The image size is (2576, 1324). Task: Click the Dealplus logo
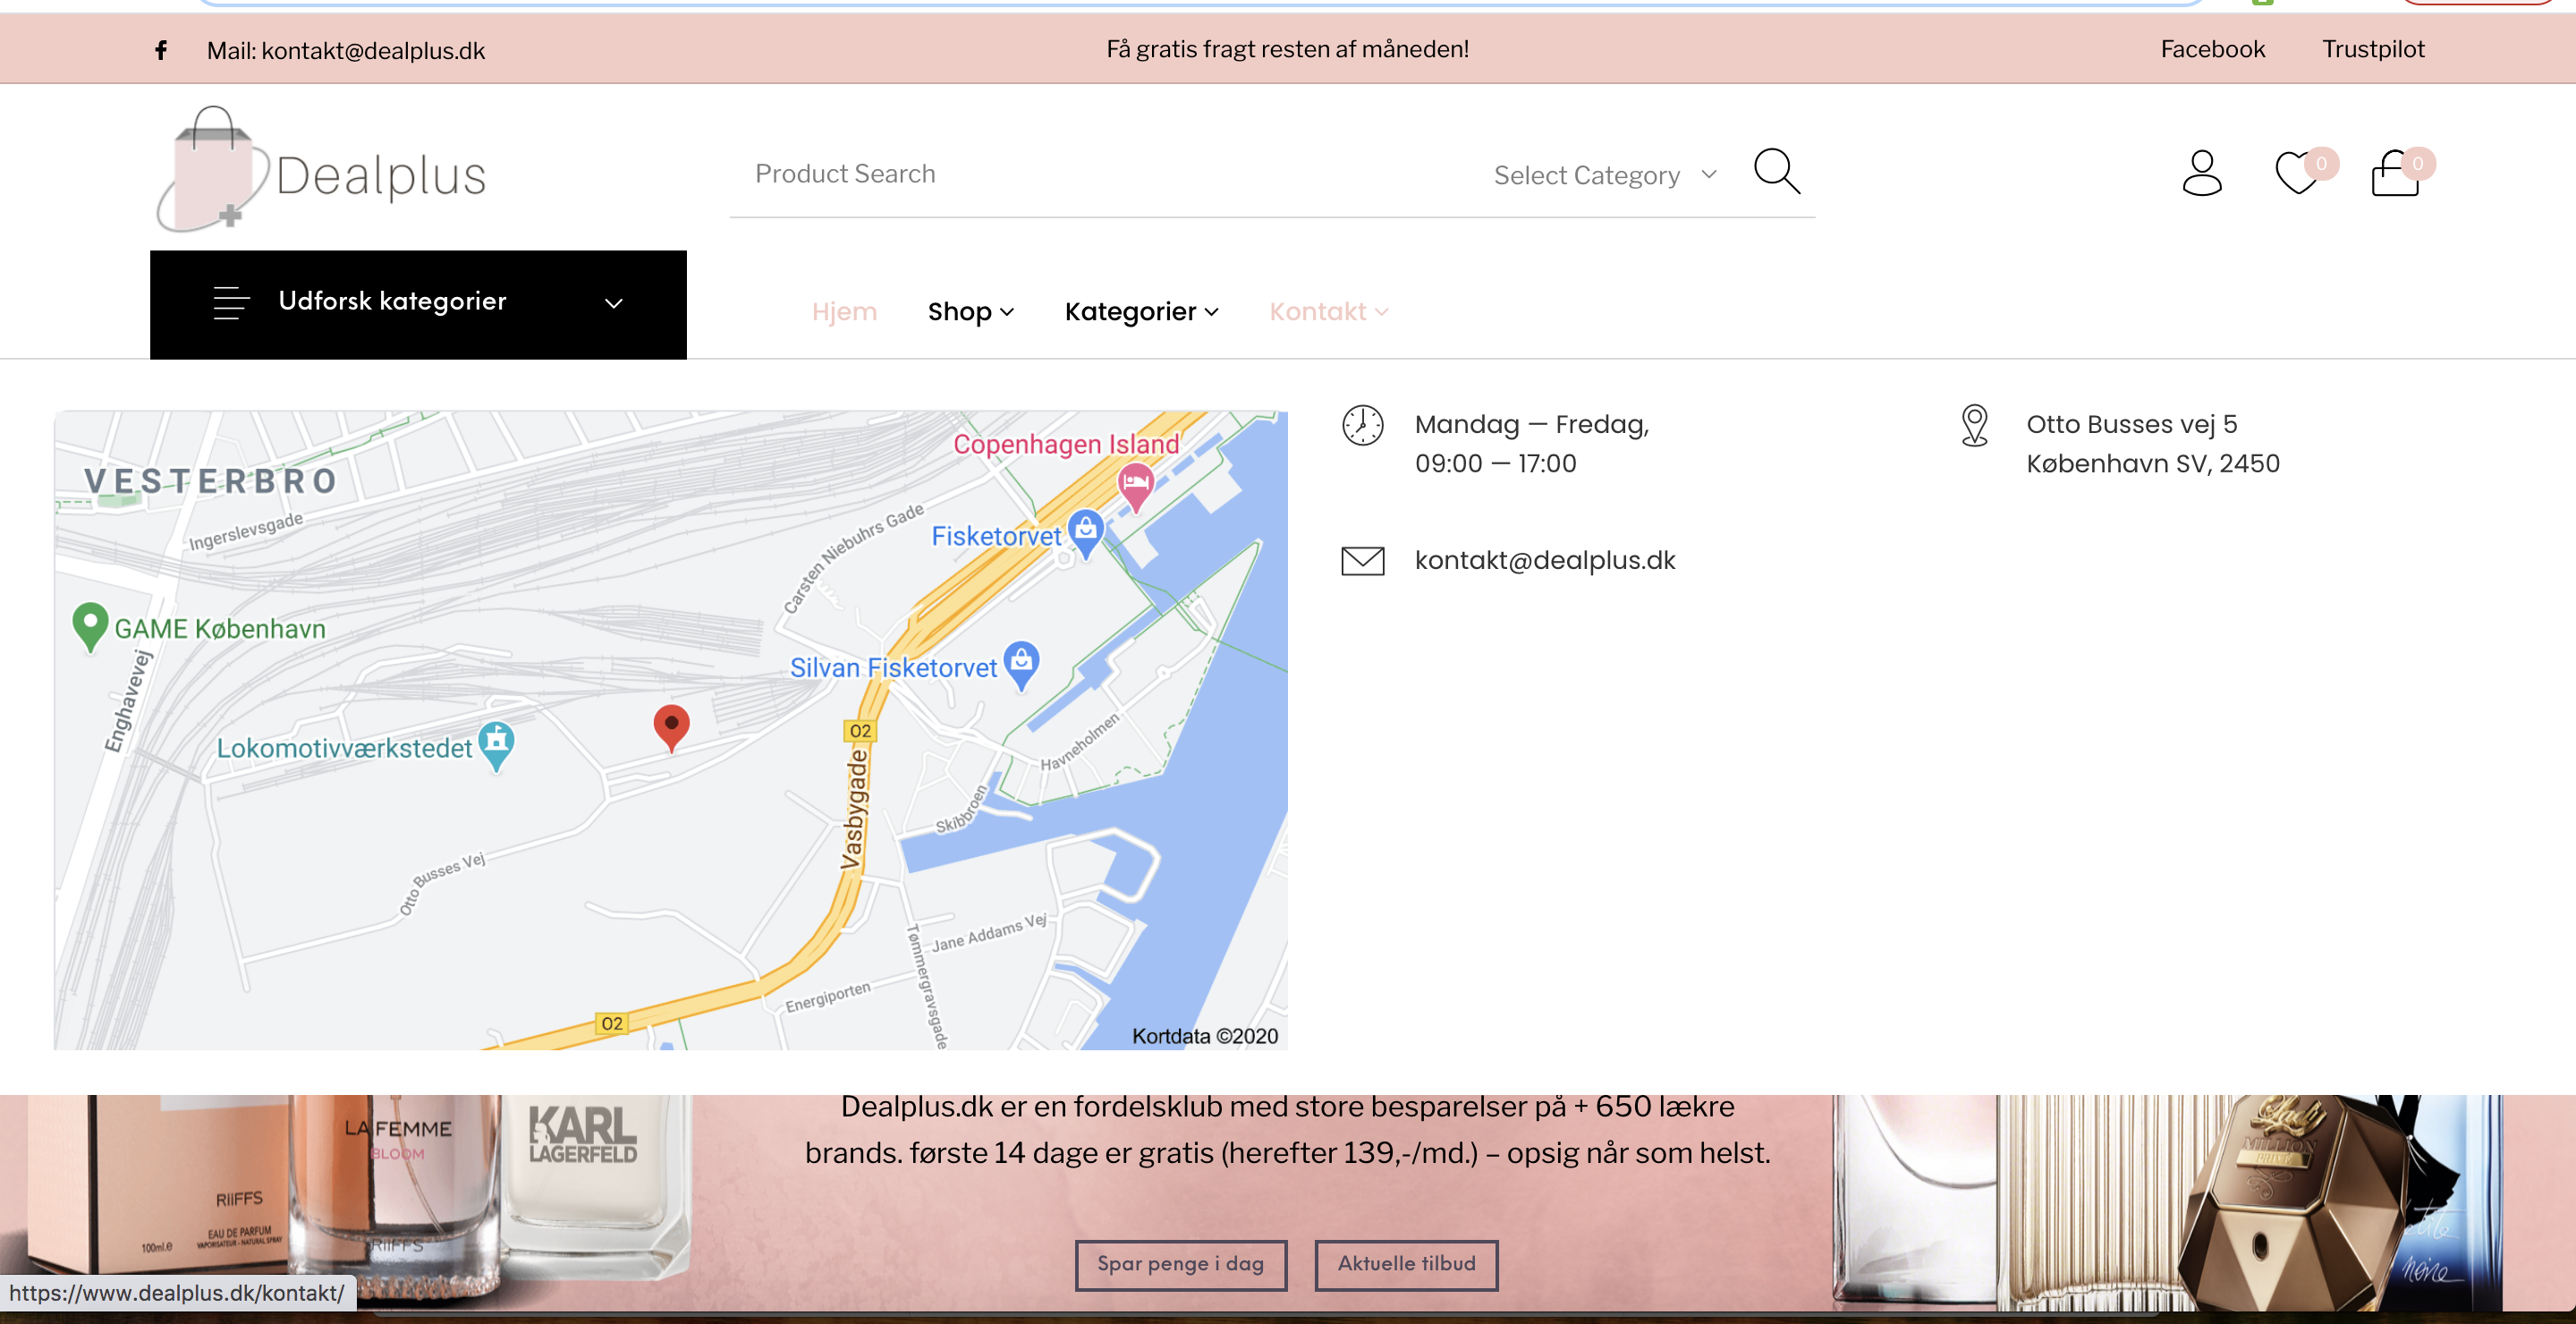tap(322, 172)
